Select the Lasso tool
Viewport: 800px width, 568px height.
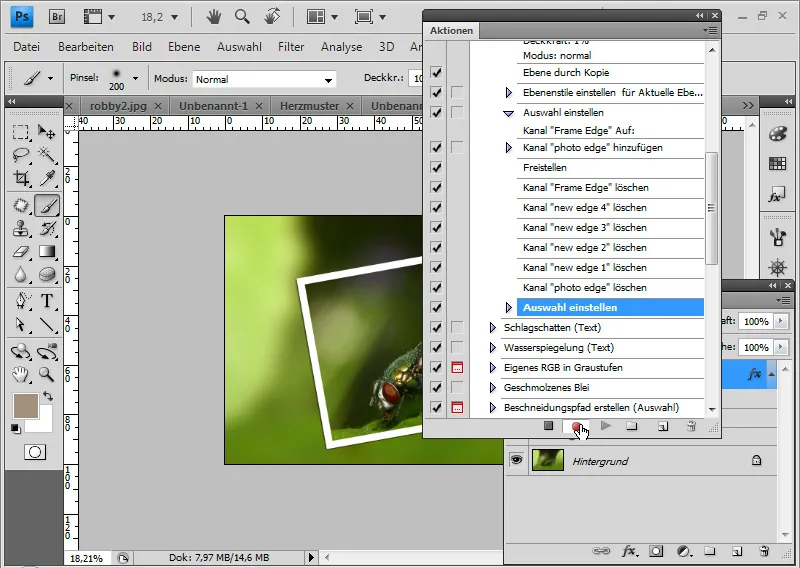coord(20,154)
